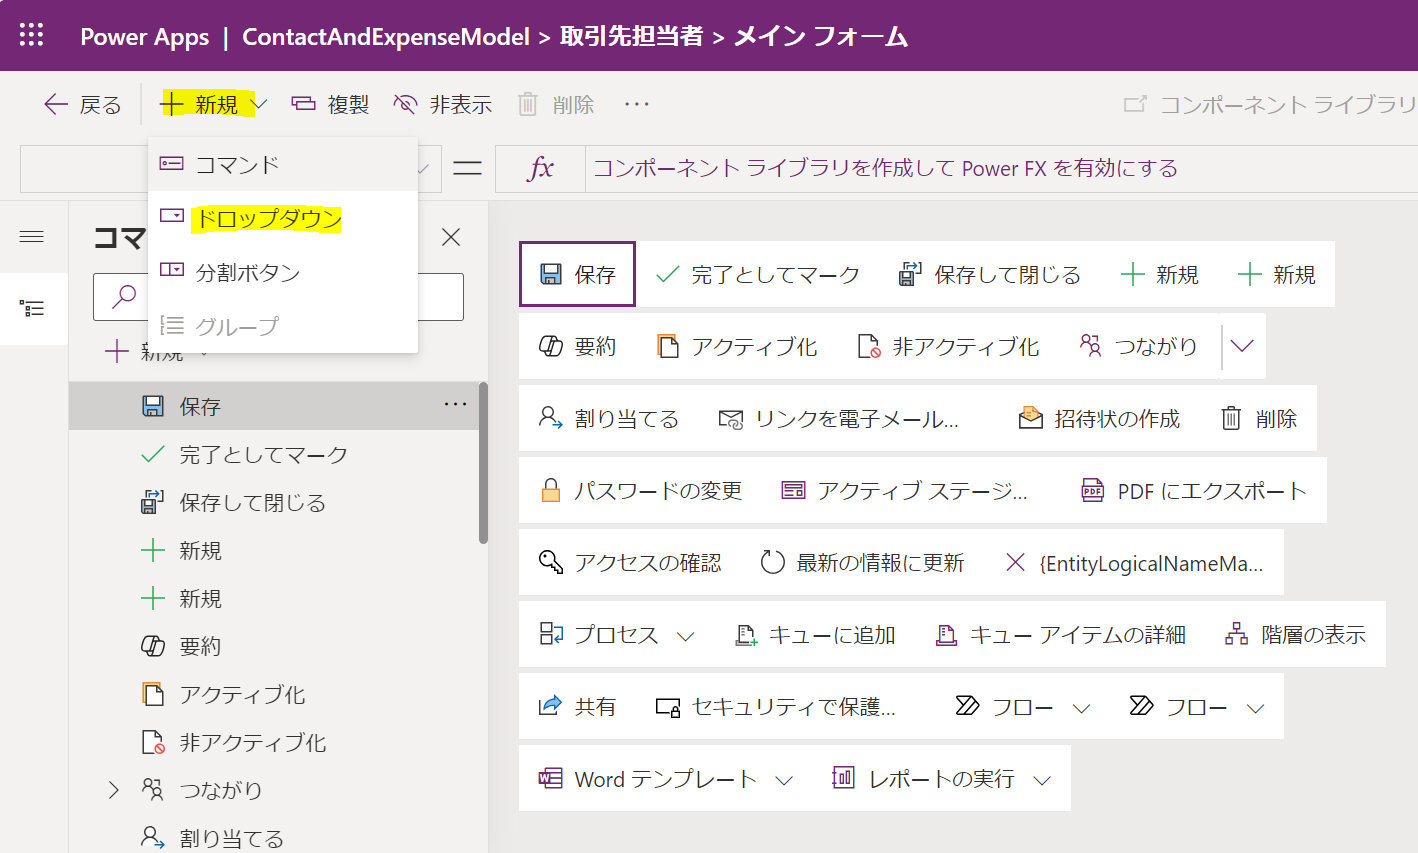The image size is (1418, 853).
Task: Select 非アクティブ化 in the command list
Action: pos(274,742)
